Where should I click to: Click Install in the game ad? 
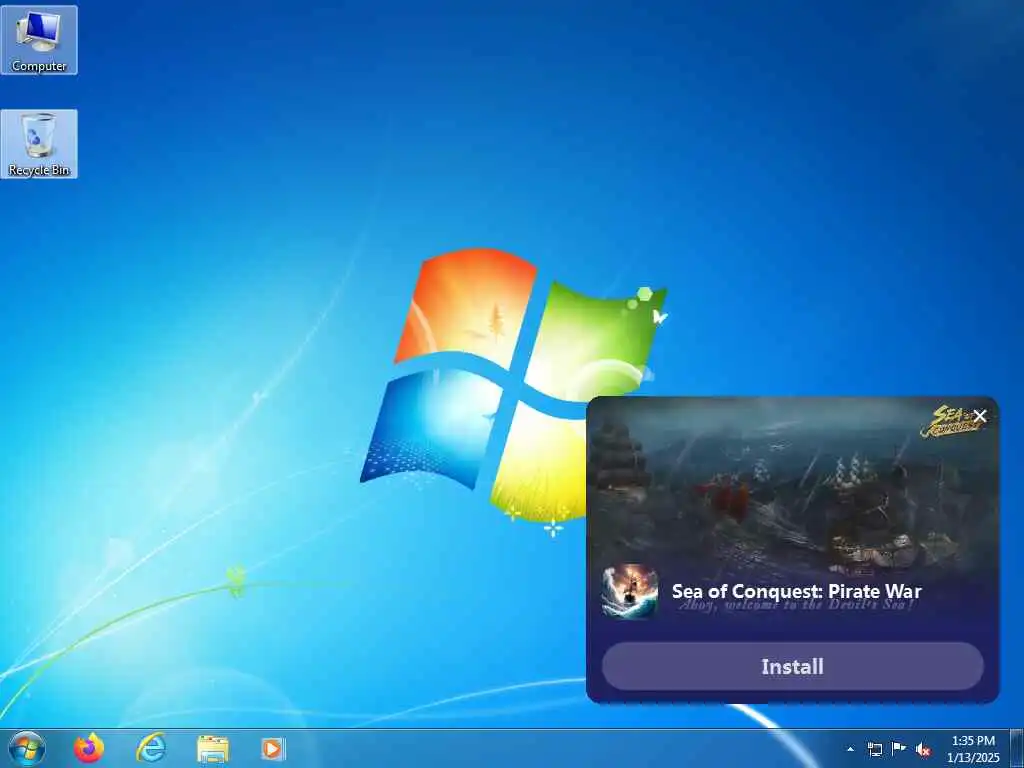coord(792,666)
